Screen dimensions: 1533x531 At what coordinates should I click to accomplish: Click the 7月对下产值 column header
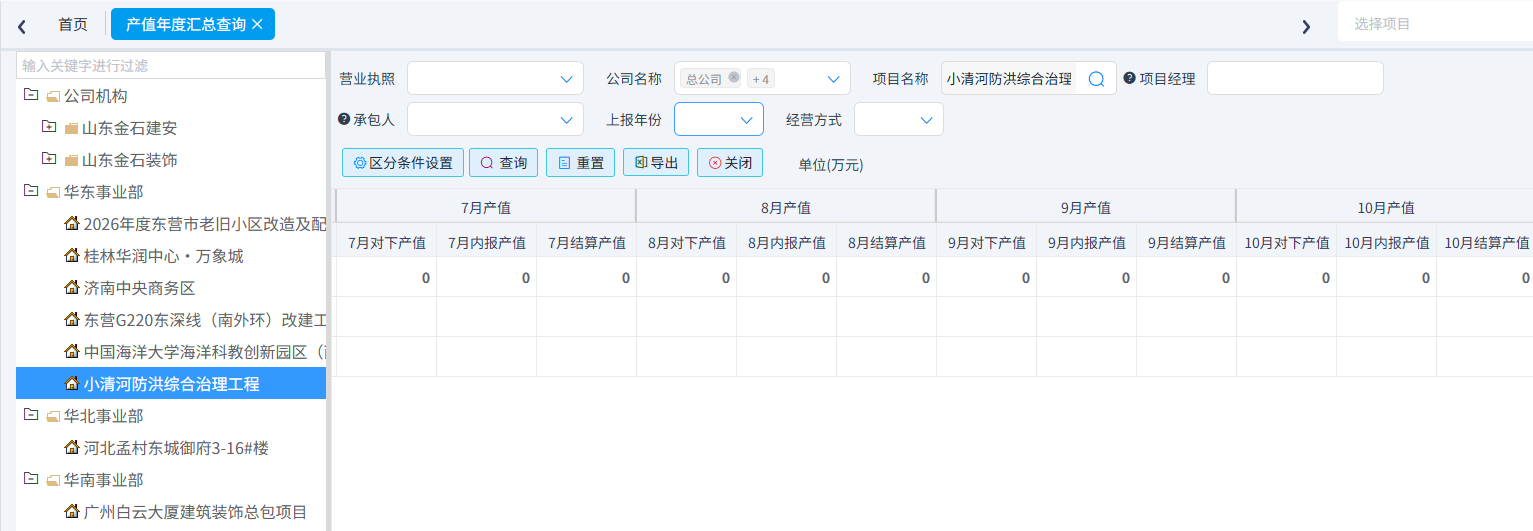pos(386,242)
